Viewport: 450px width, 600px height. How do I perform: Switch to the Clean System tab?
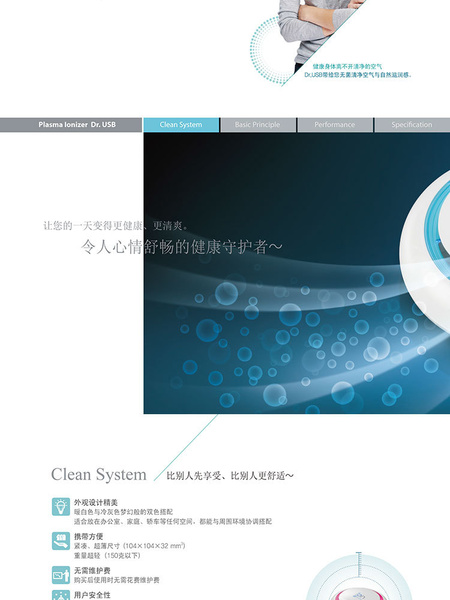coord(181,125)
